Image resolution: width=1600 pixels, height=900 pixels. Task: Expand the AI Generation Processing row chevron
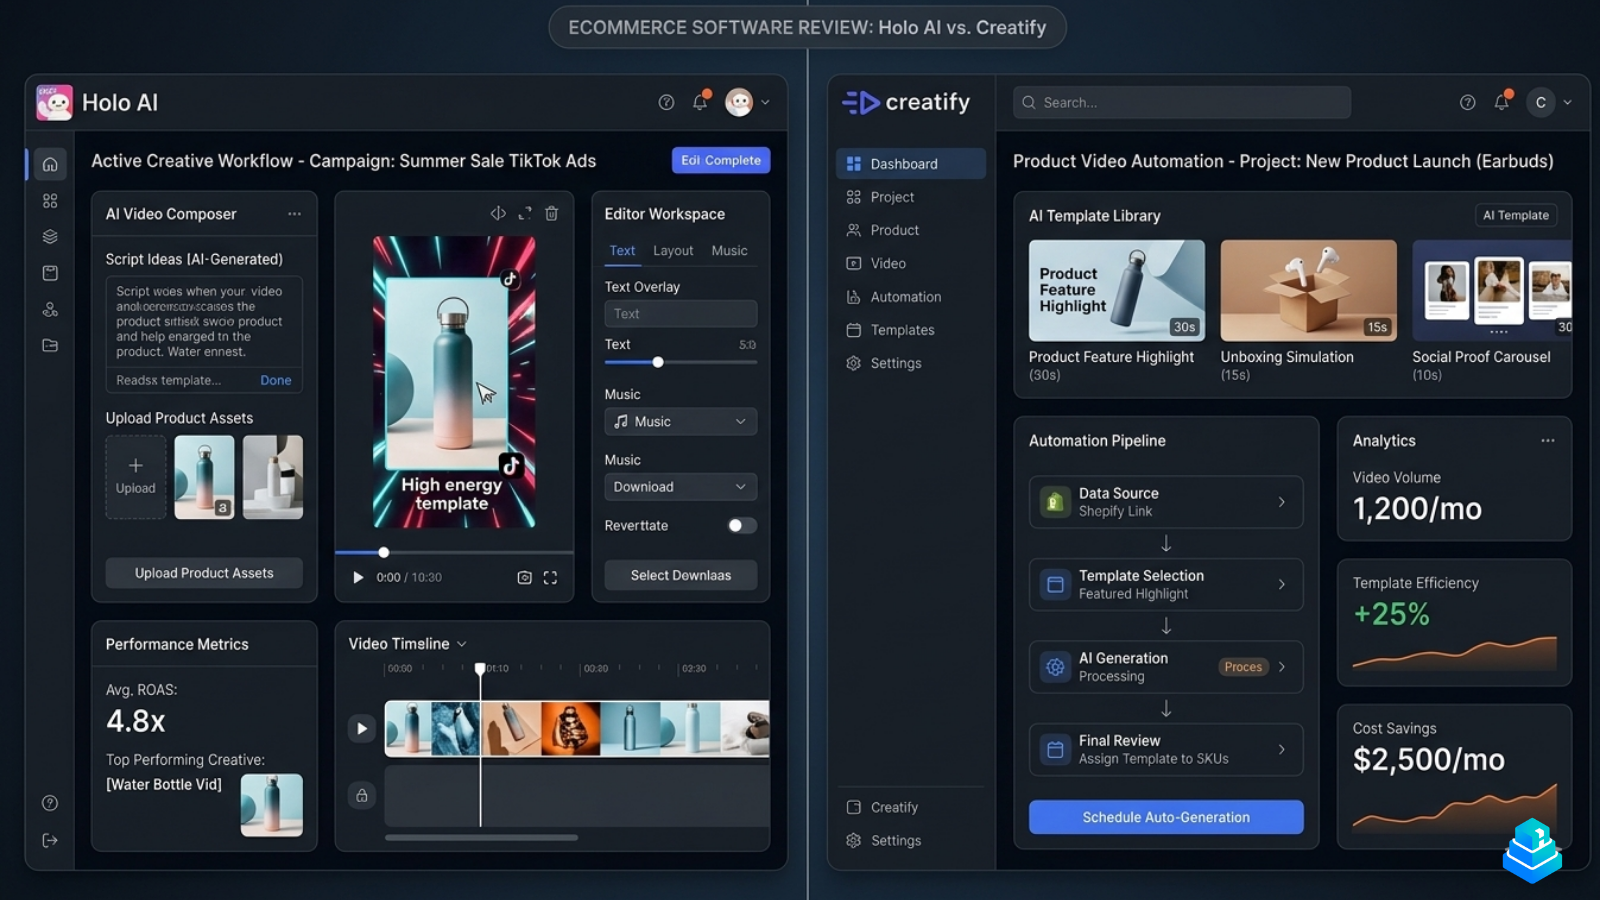pyautogui.click(x=1282, y=667)
